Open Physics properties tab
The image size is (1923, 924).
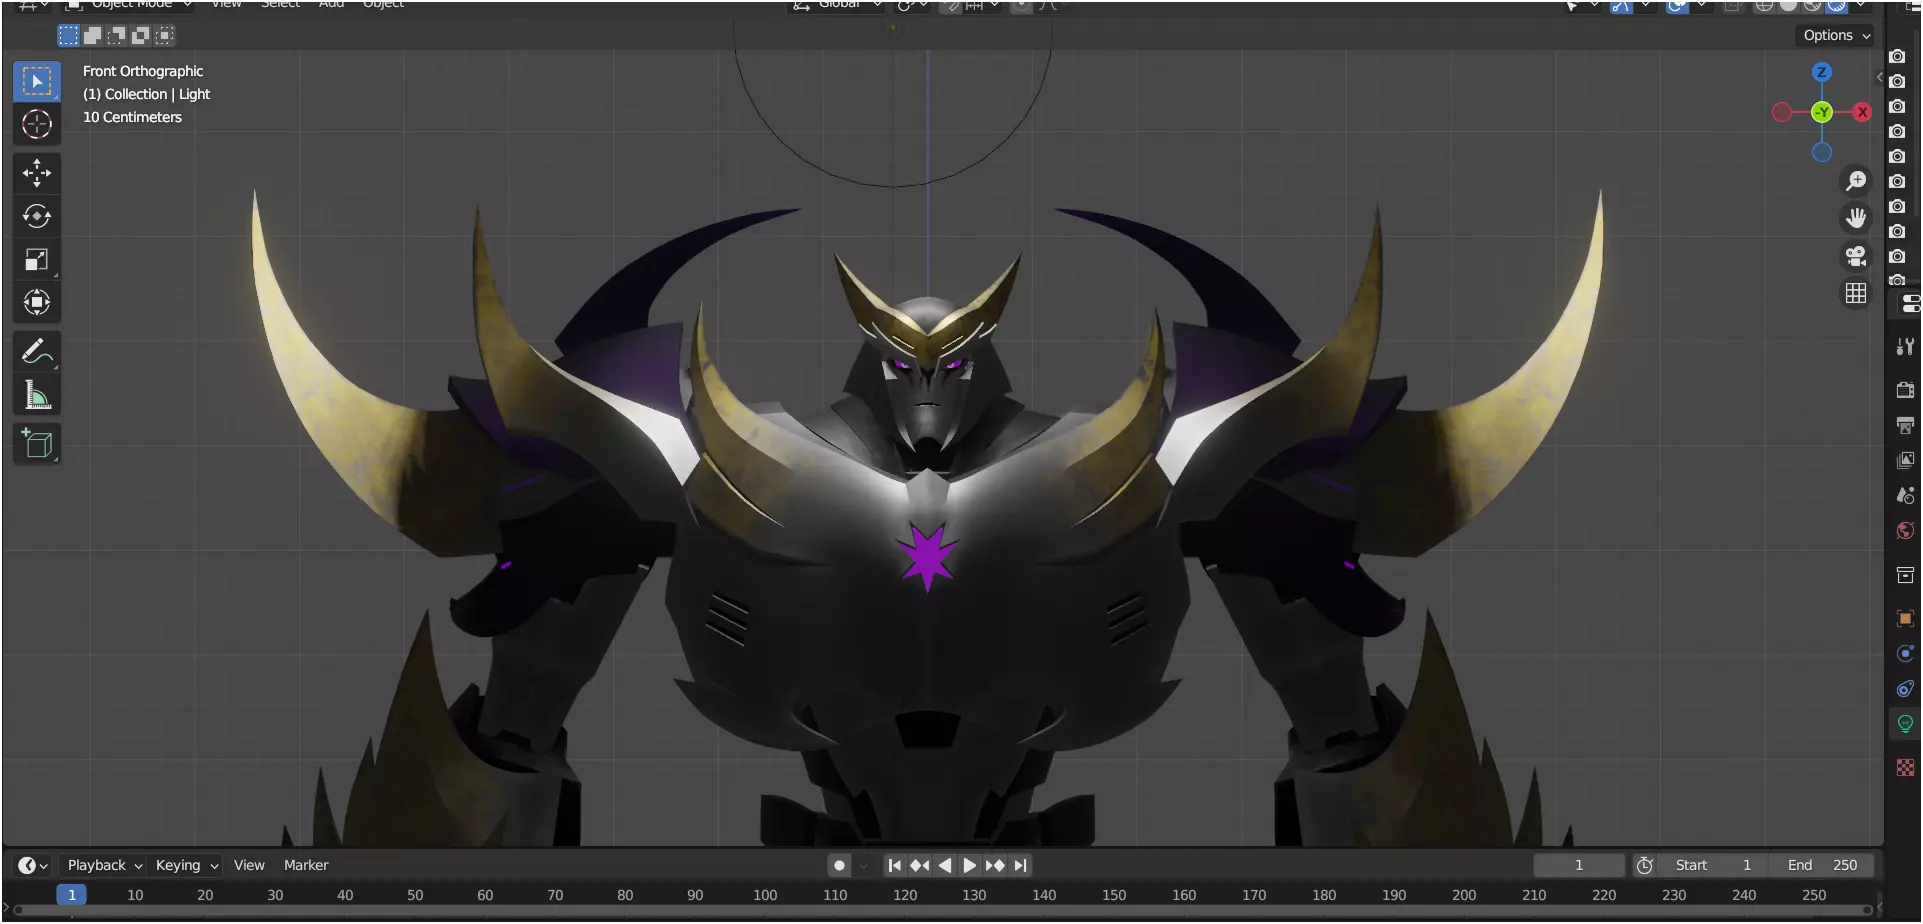pos(1905,654)
